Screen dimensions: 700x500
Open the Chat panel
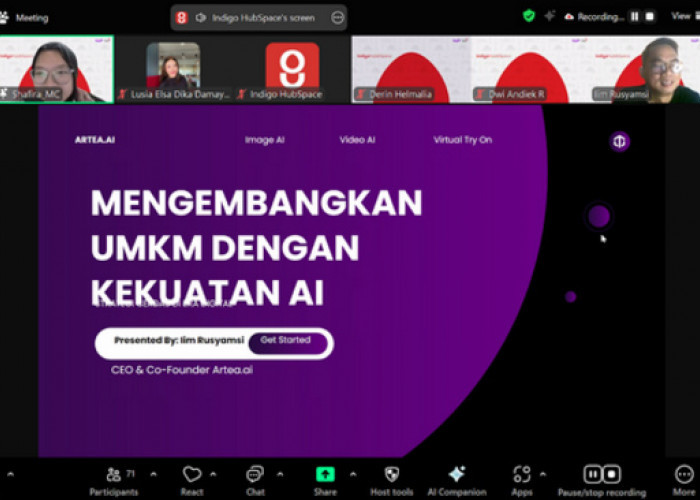tap(255, 481)
